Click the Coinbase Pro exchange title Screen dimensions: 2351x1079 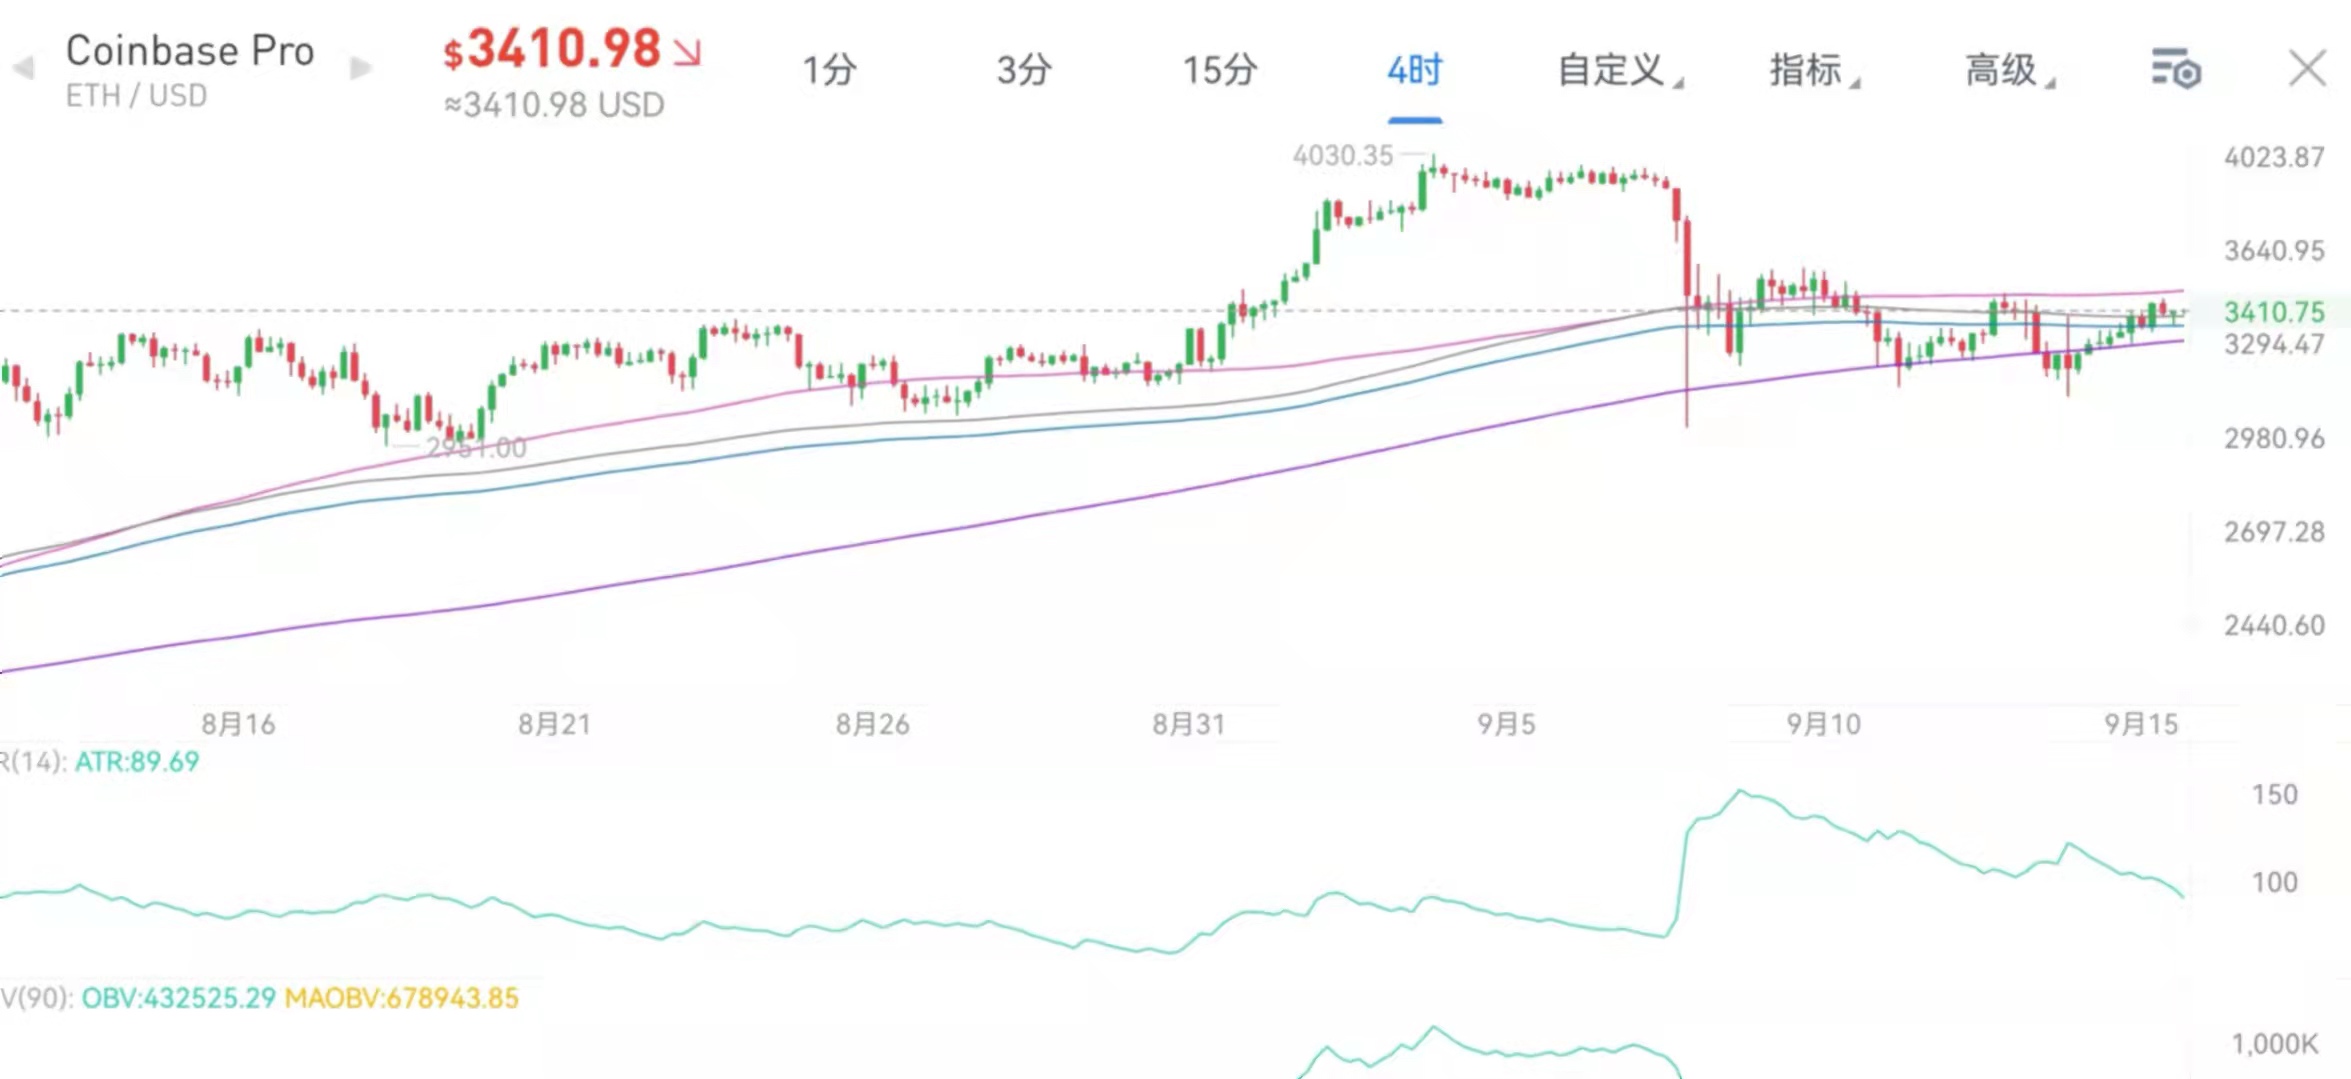(x=190, y=51)
